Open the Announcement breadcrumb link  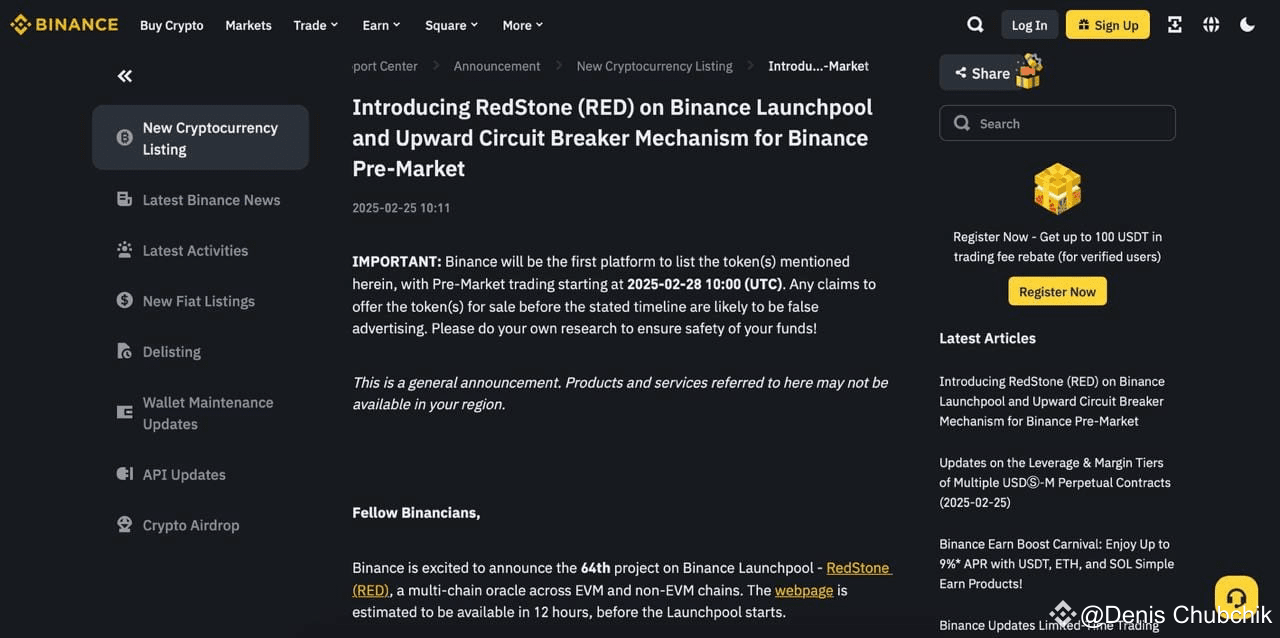click(x=497, y=66)
